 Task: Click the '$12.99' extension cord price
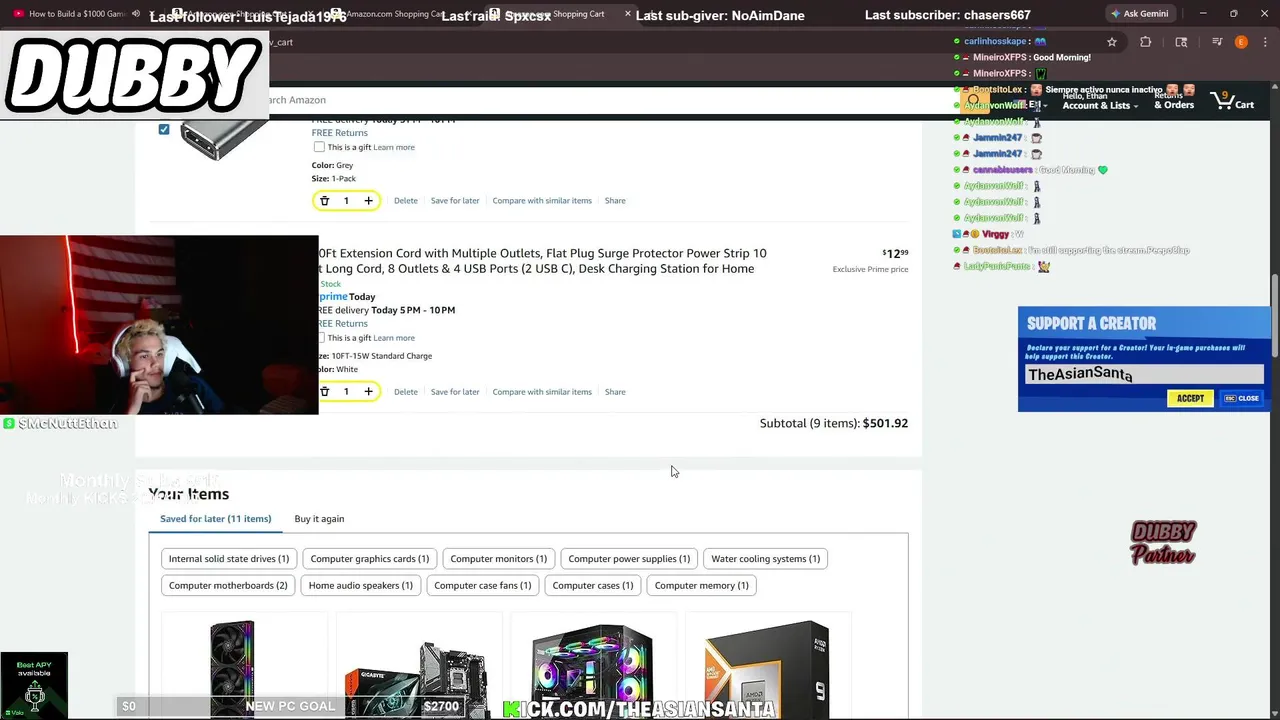click(895, 254)
